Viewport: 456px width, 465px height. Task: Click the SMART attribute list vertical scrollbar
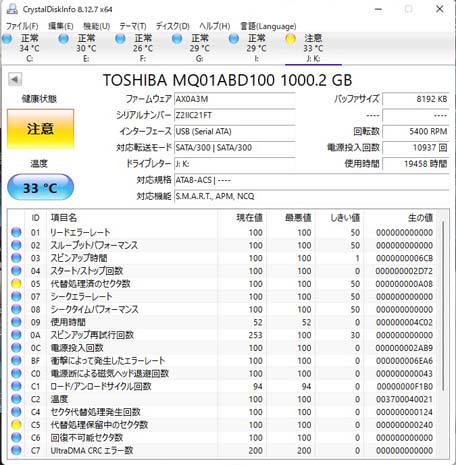[443, 306]
